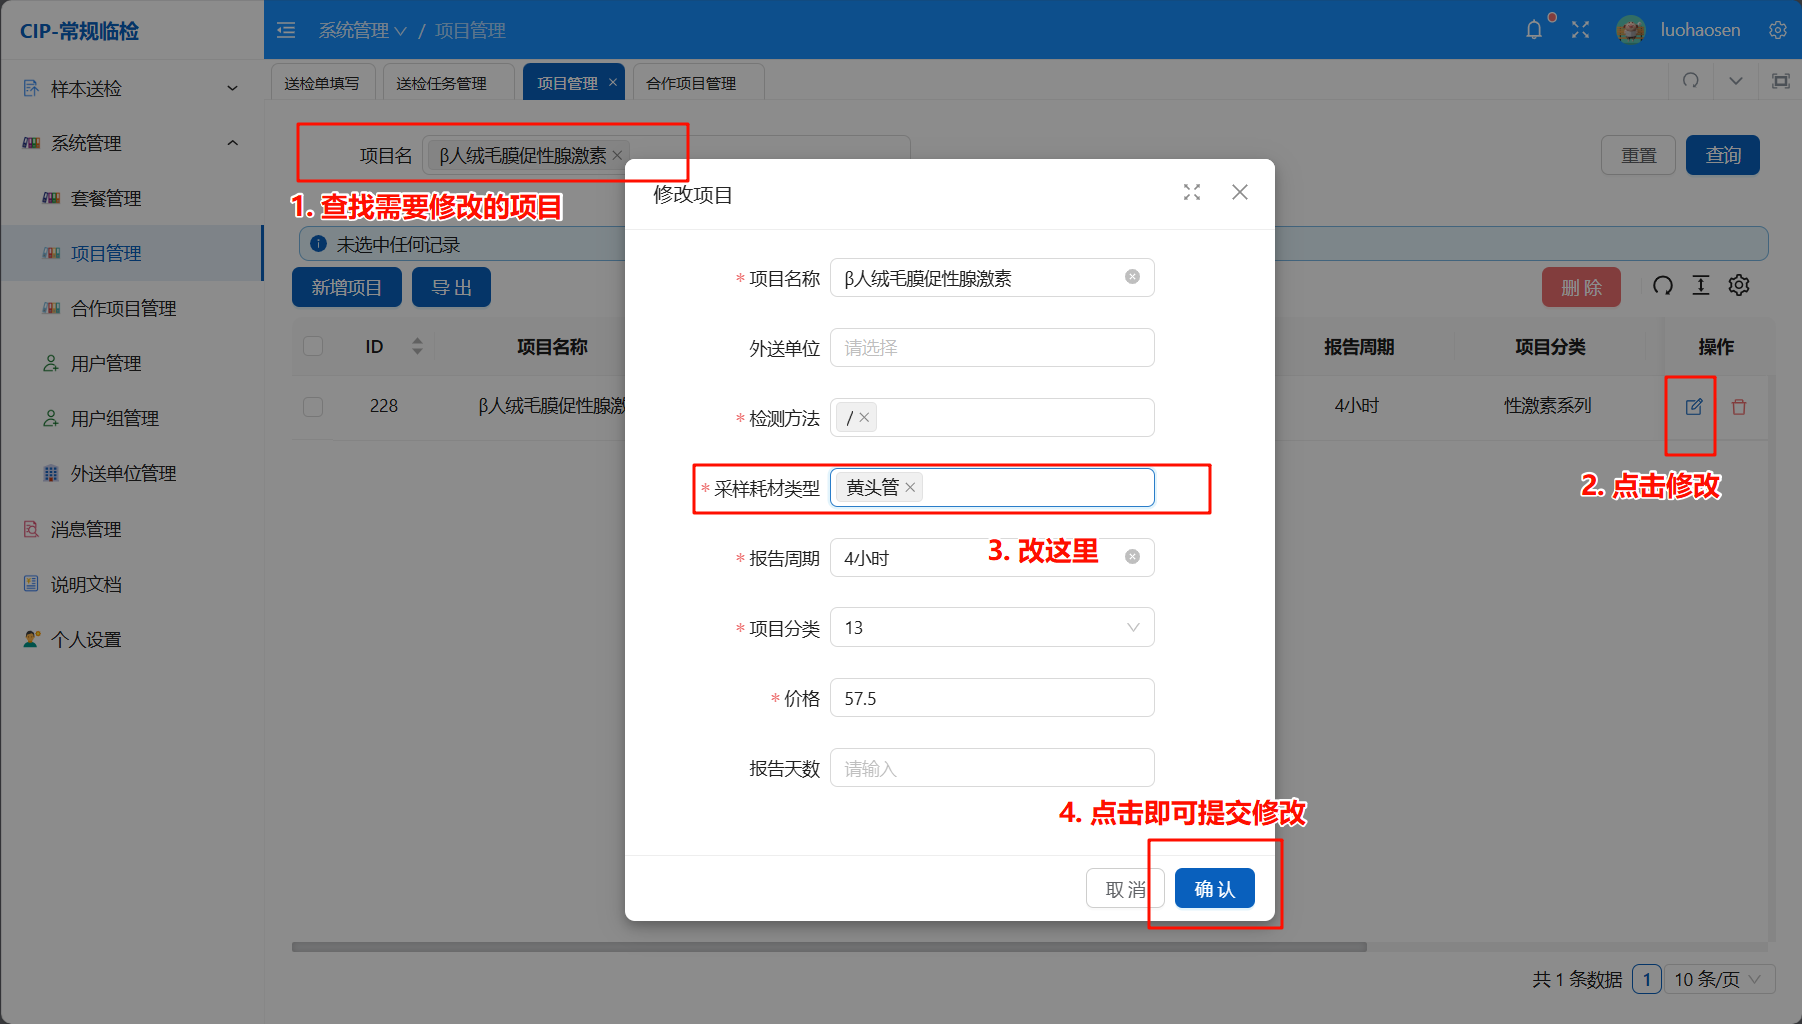Open table column settings gear icon
Image resolution: width=1802 pixels, height=1024 pixels.
[x=1739, y=286]
